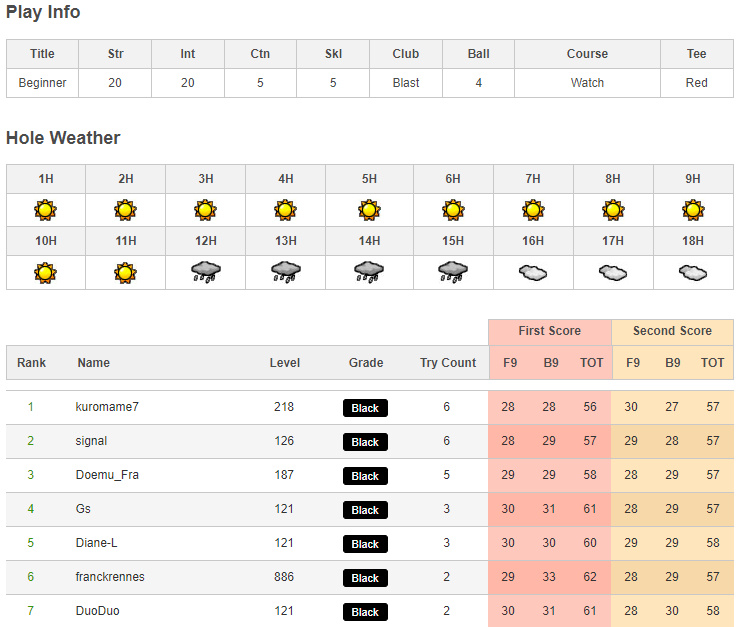This screenshot has height=627, width=739.
Task: Click the cloud icon under 18H
Action: [x=693, y=272]
